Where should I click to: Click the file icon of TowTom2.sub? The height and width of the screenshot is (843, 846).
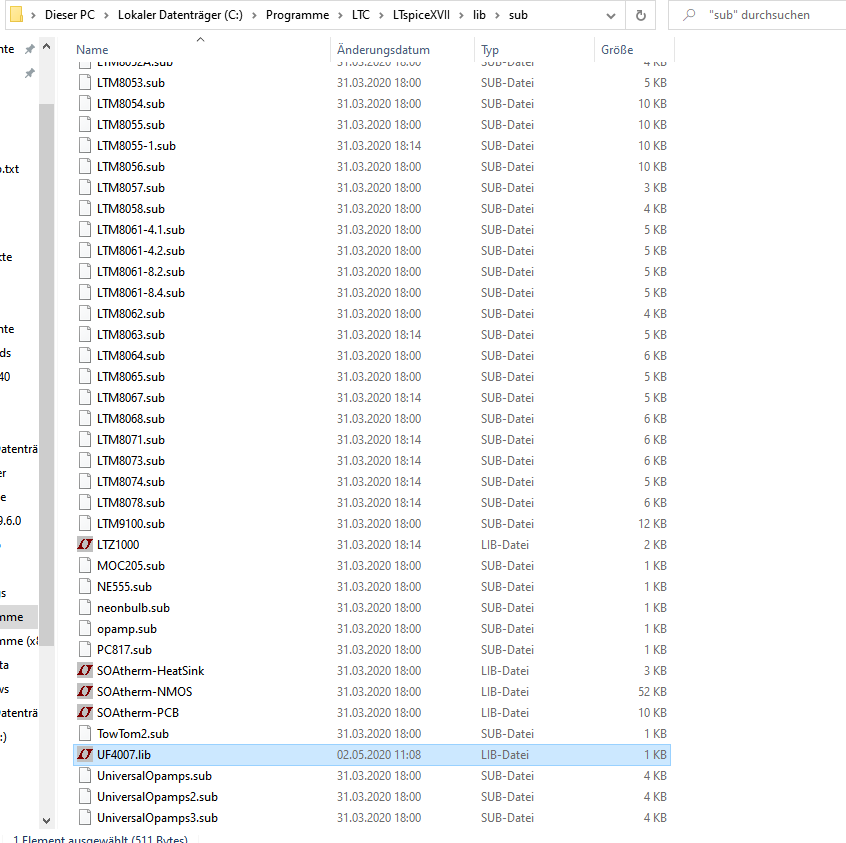pyautogui.click(x=85, y=734)
